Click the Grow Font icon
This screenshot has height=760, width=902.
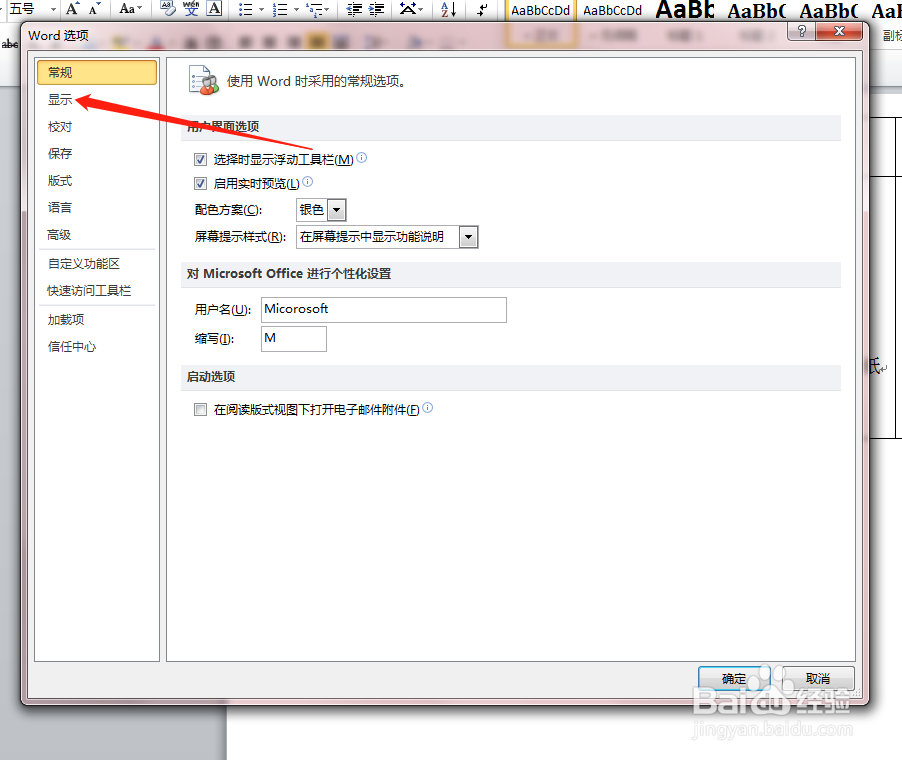pyautogui.click(x=72, y=9)
